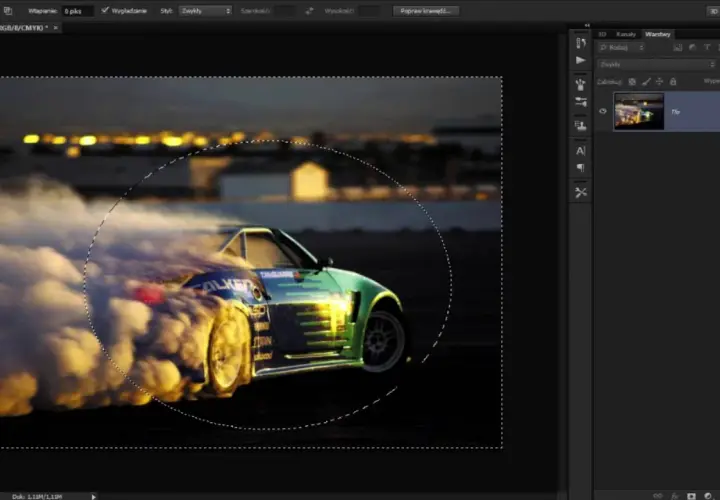Open the 3D workspace dropdown

(713, 11)
